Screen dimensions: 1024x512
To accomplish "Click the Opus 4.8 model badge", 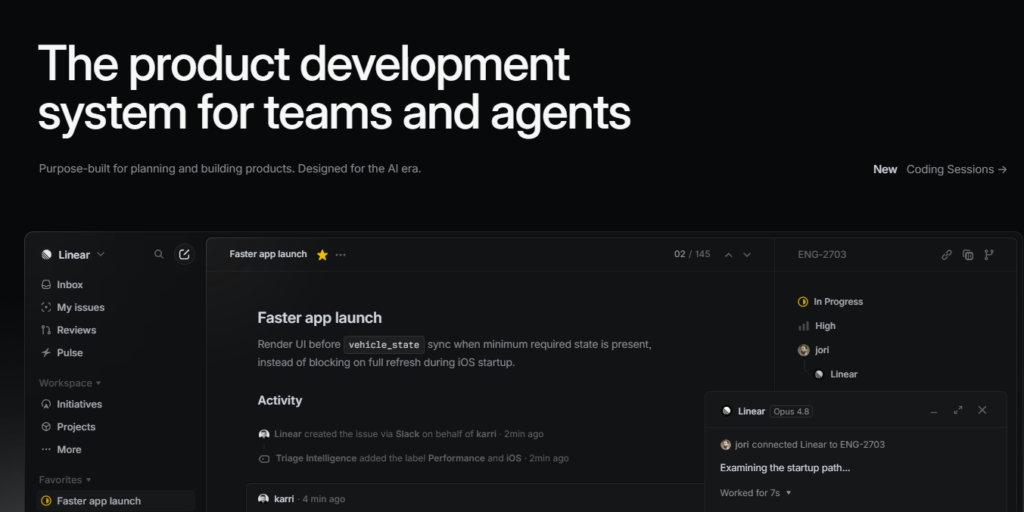I will click(791, 411).
